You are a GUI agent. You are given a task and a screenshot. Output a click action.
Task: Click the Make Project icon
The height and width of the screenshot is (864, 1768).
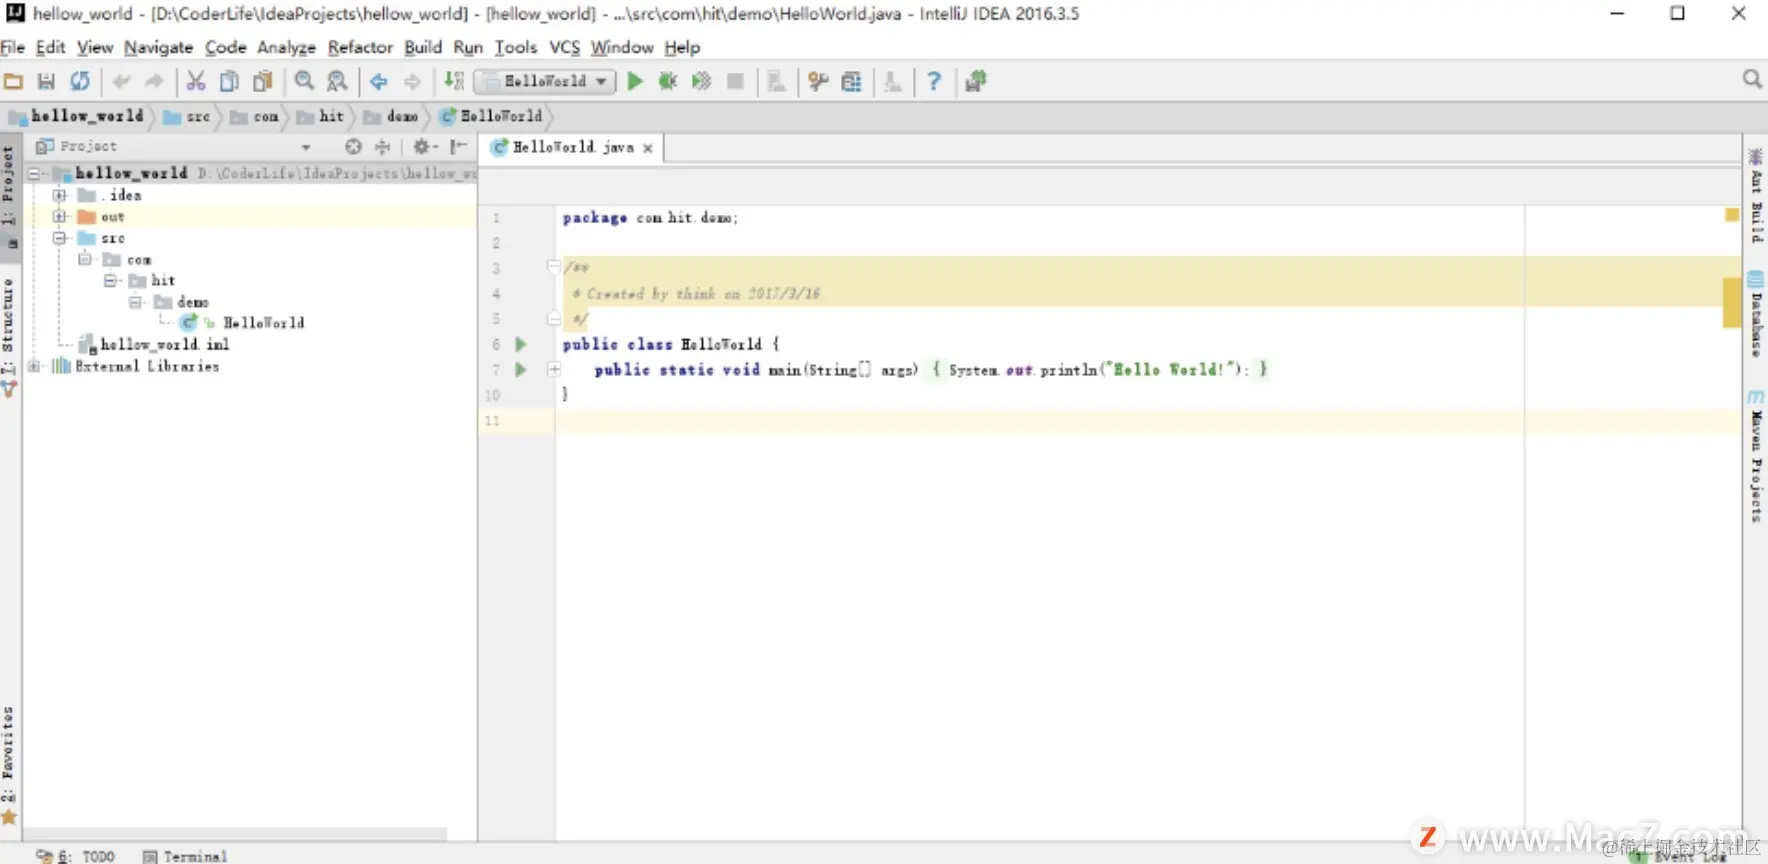coord(454,81)
